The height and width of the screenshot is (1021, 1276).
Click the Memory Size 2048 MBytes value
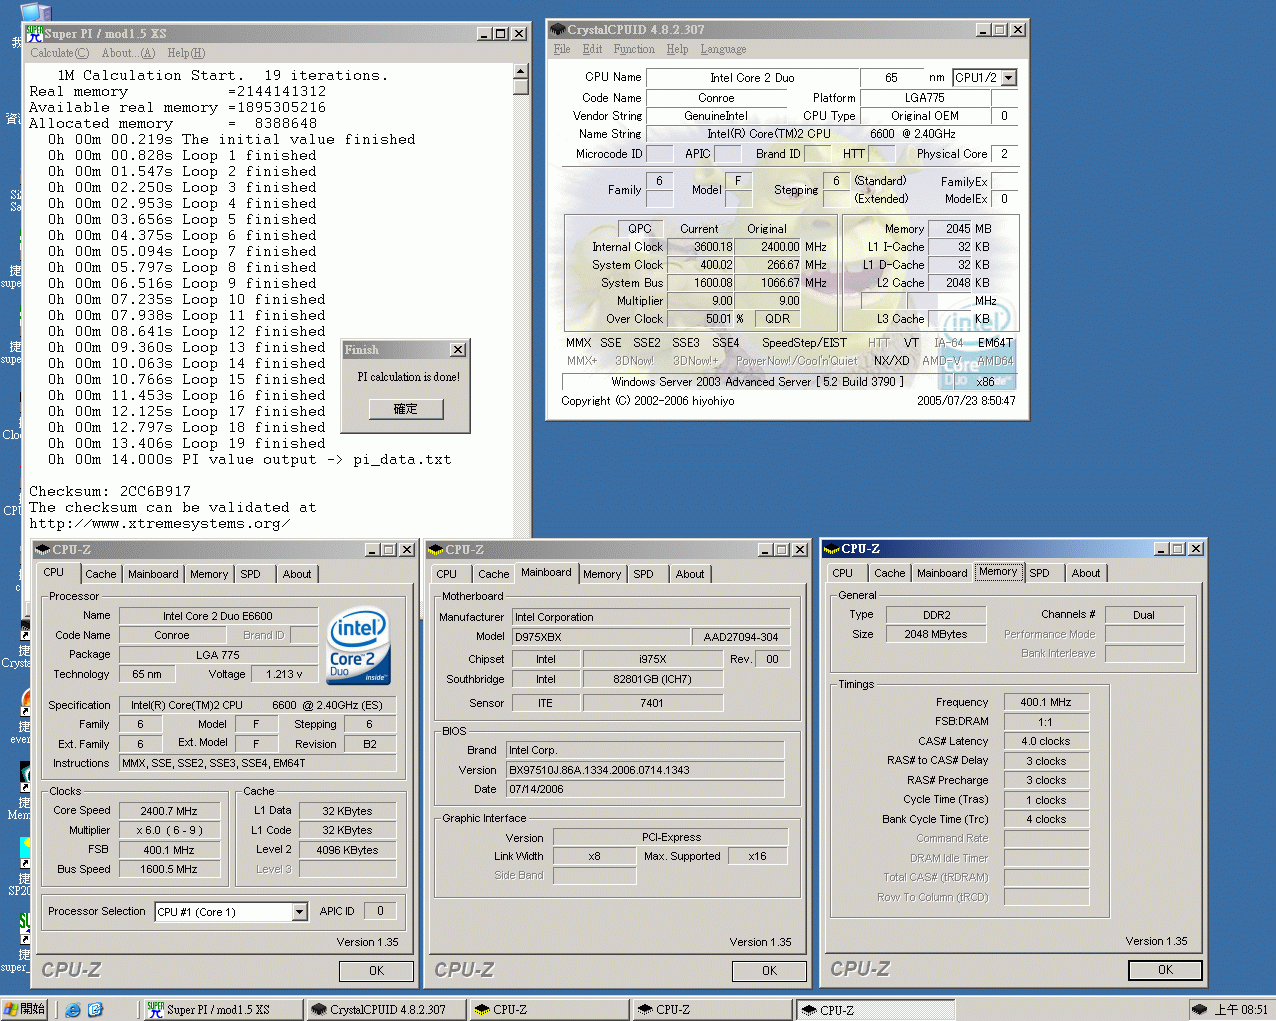click(936, 634)
